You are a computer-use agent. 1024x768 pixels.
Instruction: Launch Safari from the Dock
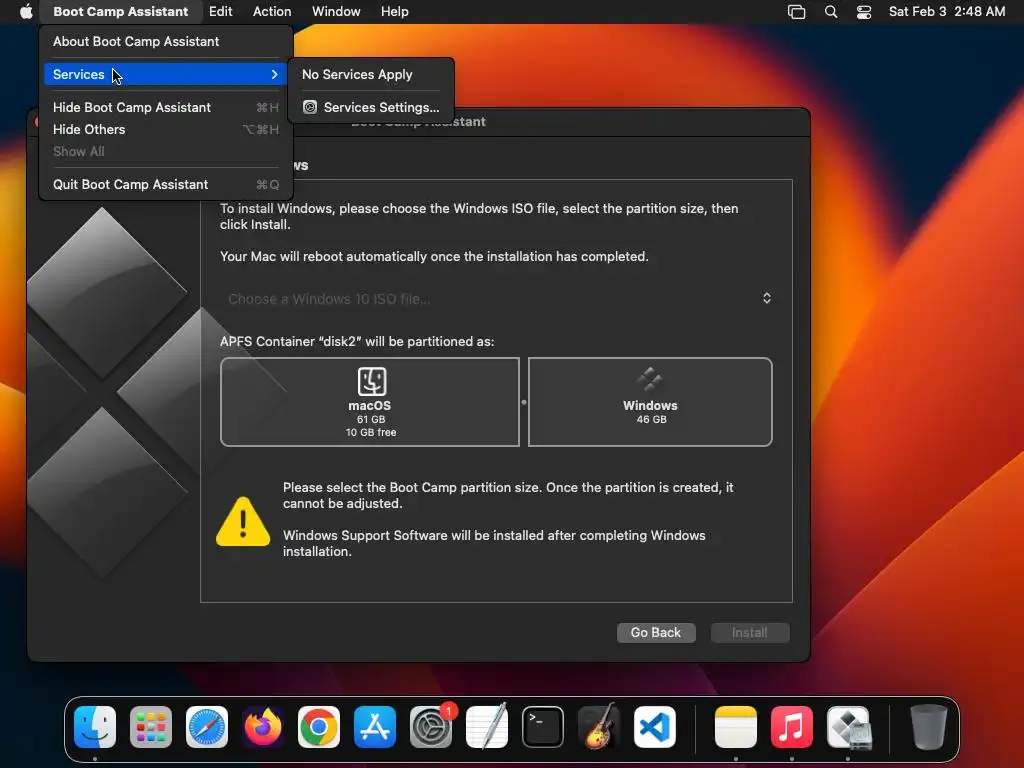[207, 726]
